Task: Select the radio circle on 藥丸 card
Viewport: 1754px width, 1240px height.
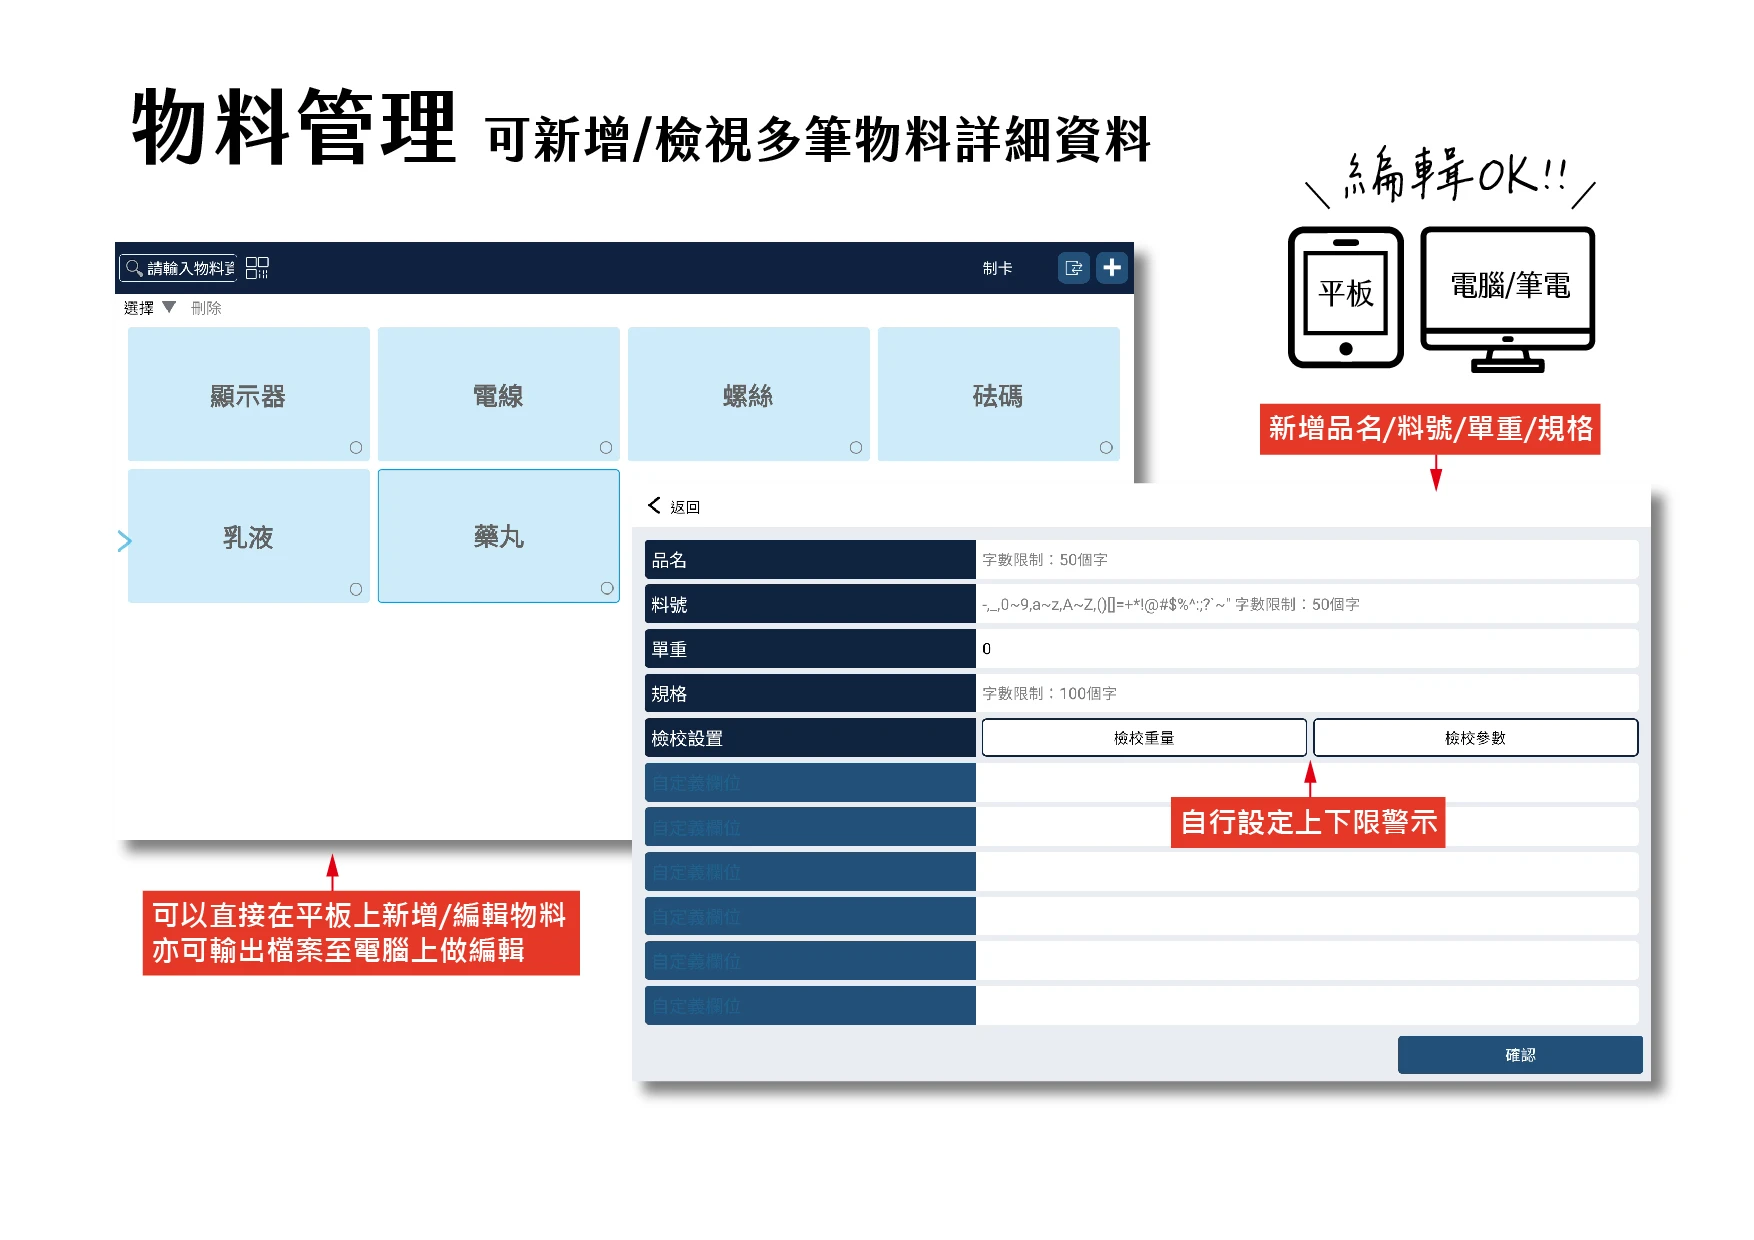Action: 607,589
